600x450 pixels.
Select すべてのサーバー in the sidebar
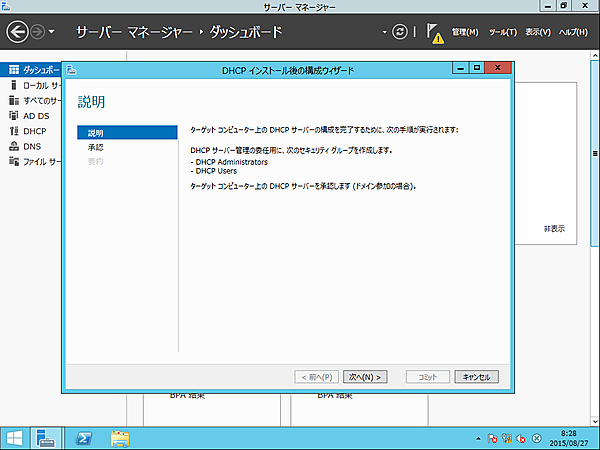[31, 100]
